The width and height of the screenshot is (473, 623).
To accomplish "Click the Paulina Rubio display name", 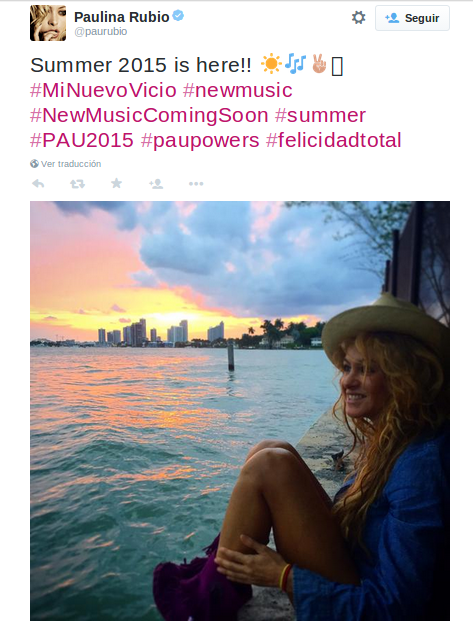I will (x=122, y=17).
